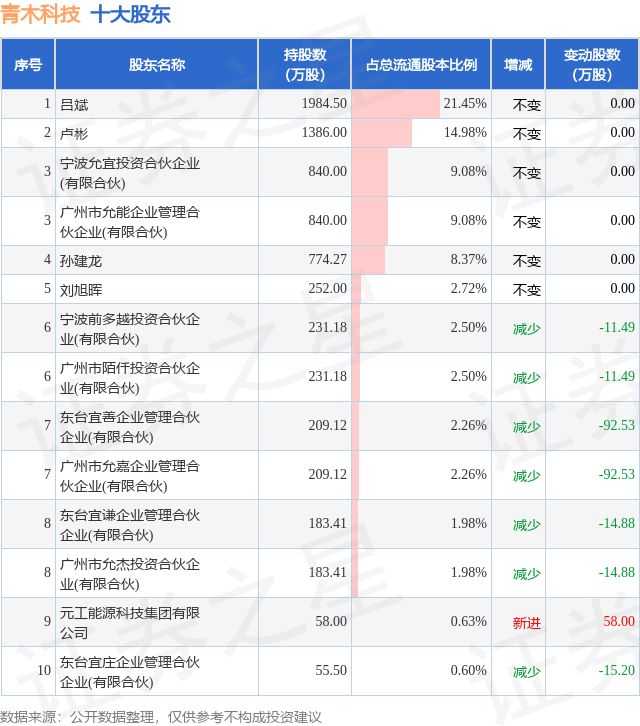
Task: Click shareholder name 孙建龙
Action: click(81, 261)
